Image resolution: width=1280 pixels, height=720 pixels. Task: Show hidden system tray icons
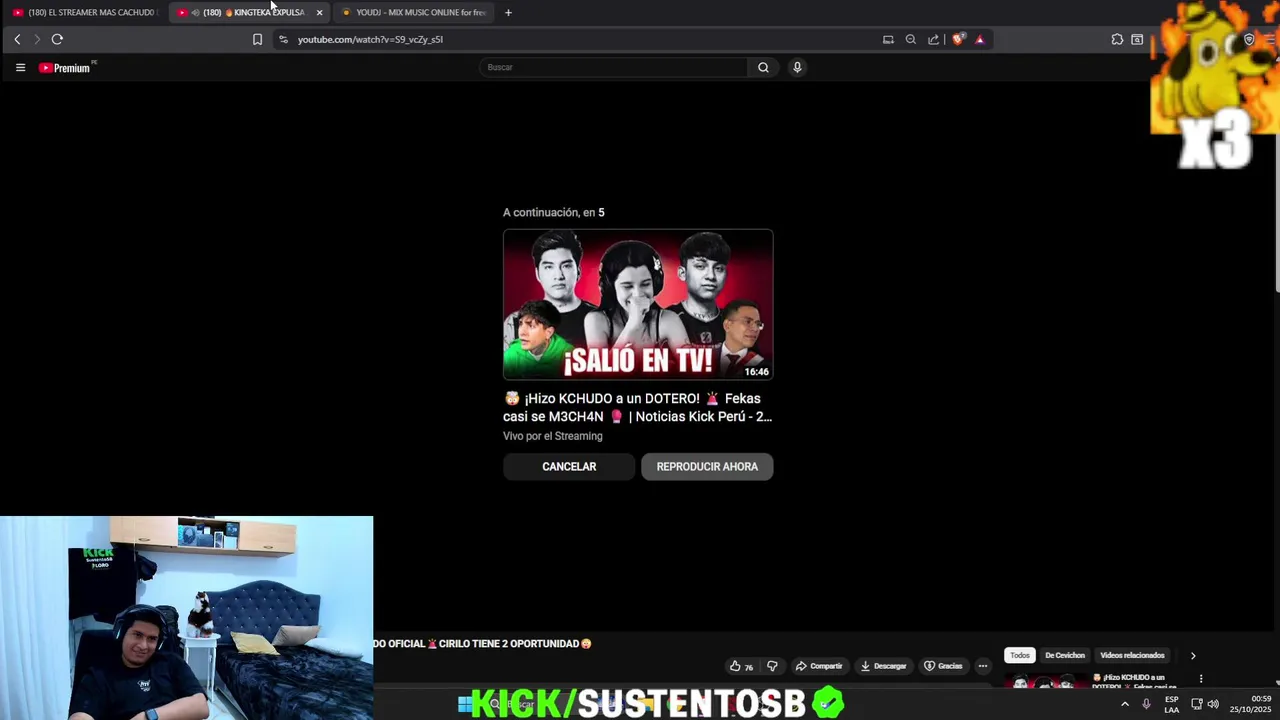coord(1124,704)
